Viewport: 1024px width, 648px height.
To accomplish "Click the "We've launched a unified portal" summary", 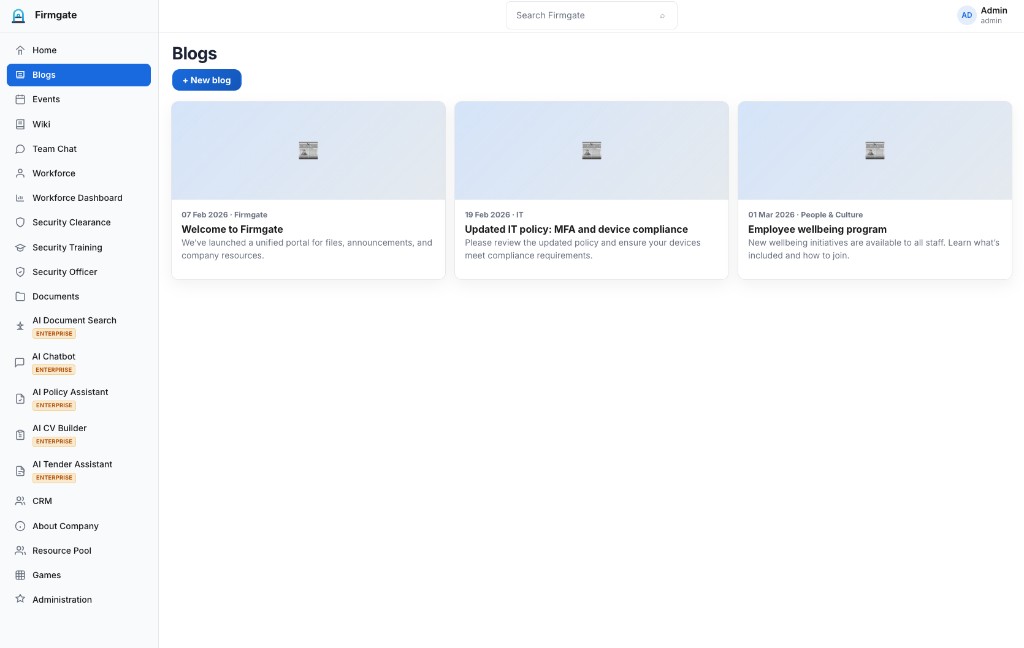I will (x=307, y=249).
